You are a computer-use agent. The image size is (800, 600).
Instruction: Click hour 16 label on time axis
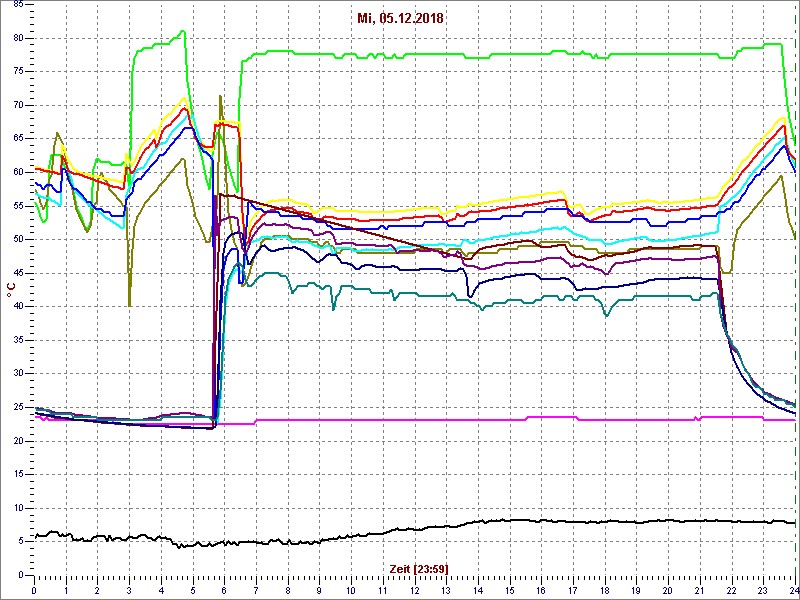542,590
